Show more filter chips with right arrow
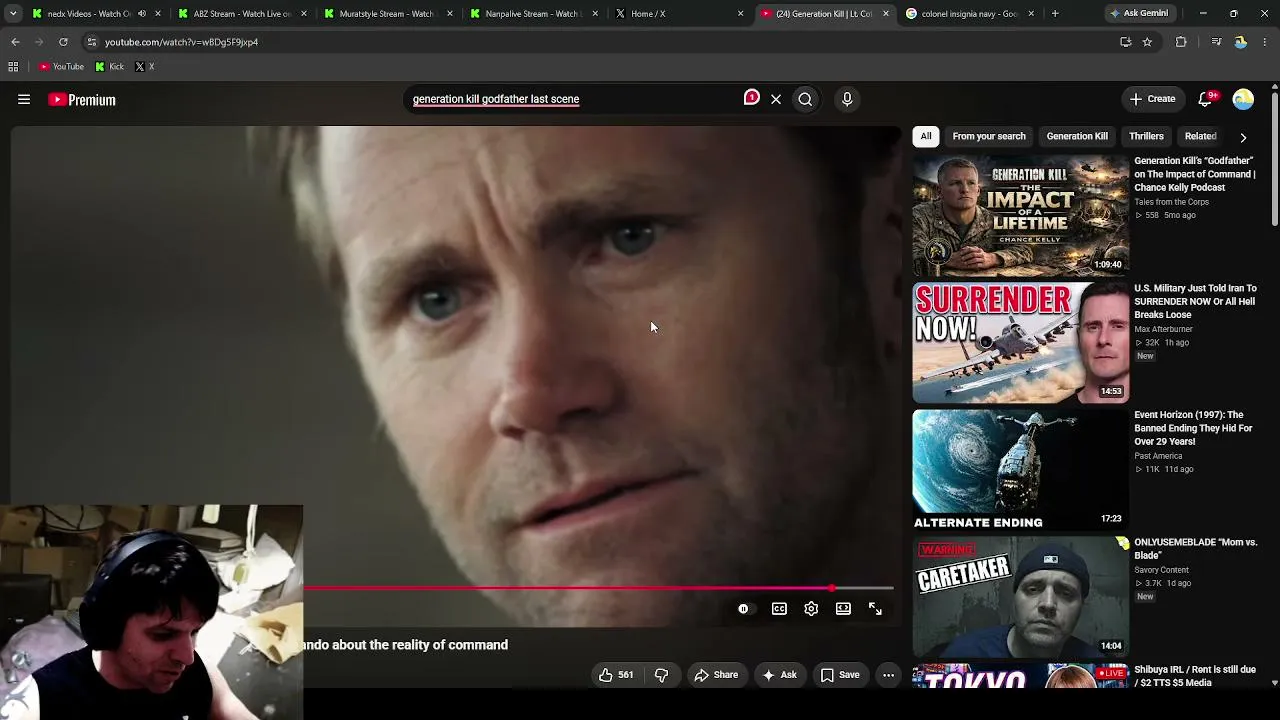The width and height of the screenshot is (1280, 720). coord(1243,137)
